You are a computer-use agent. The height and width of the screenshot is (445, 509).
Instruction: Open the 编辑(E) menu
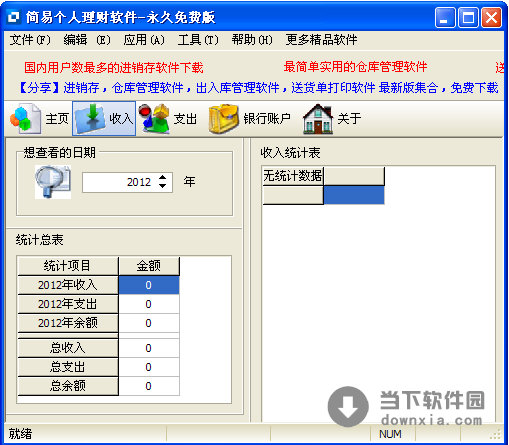(x=87, y=40)
